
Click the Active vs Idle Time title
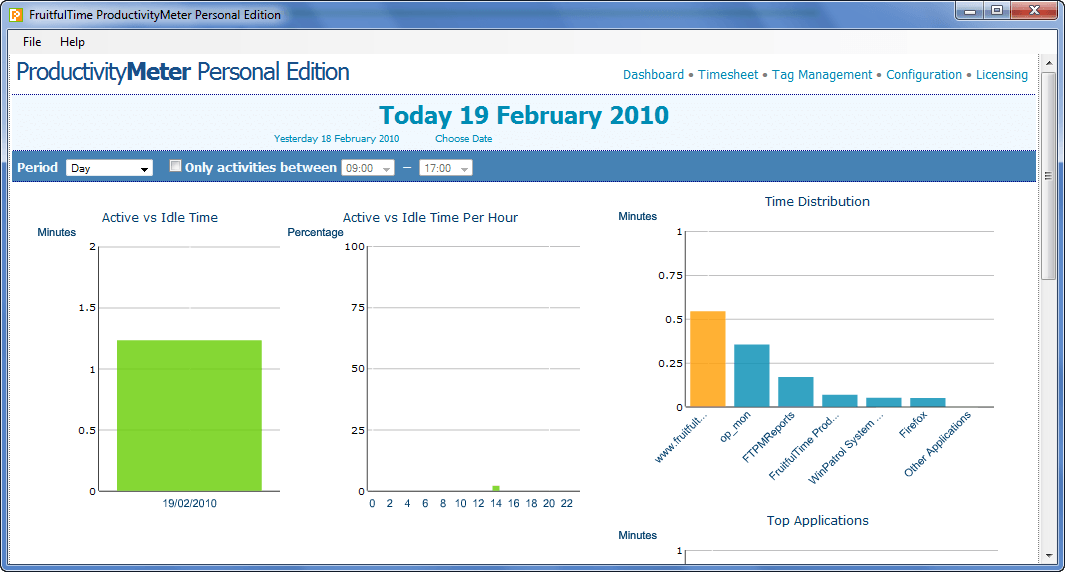click(160, 217)
